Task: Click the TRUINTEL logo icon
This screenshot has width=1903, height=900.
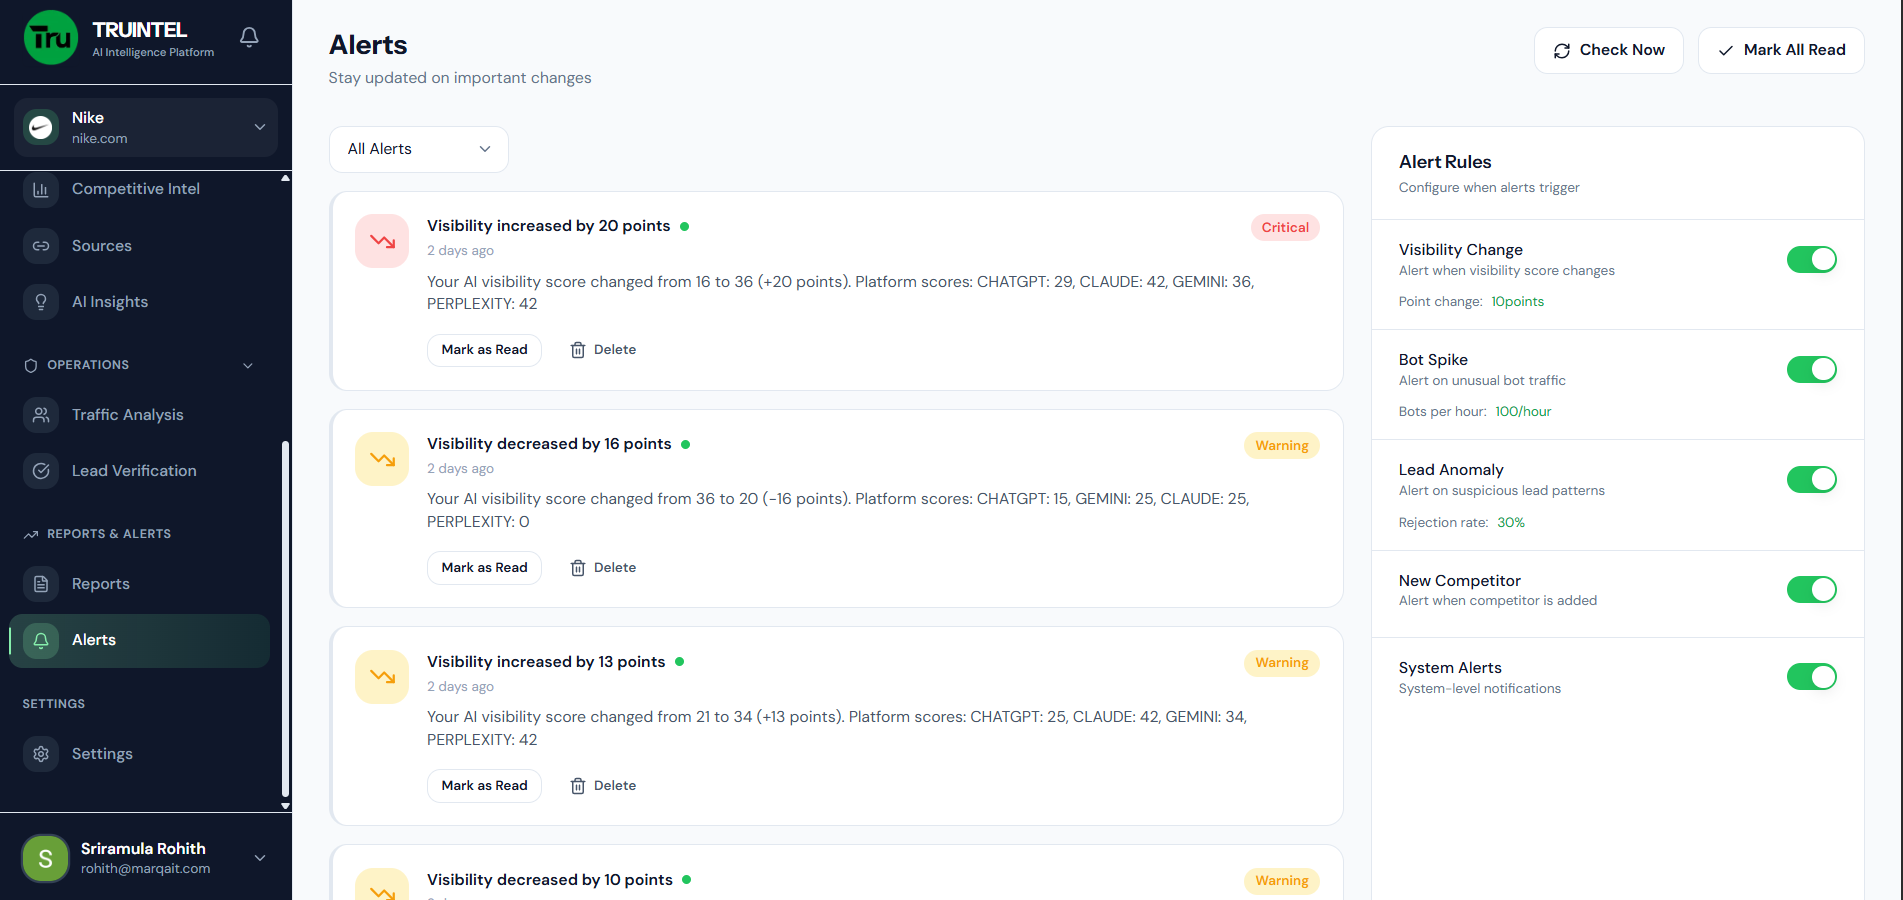Action: 50,37
